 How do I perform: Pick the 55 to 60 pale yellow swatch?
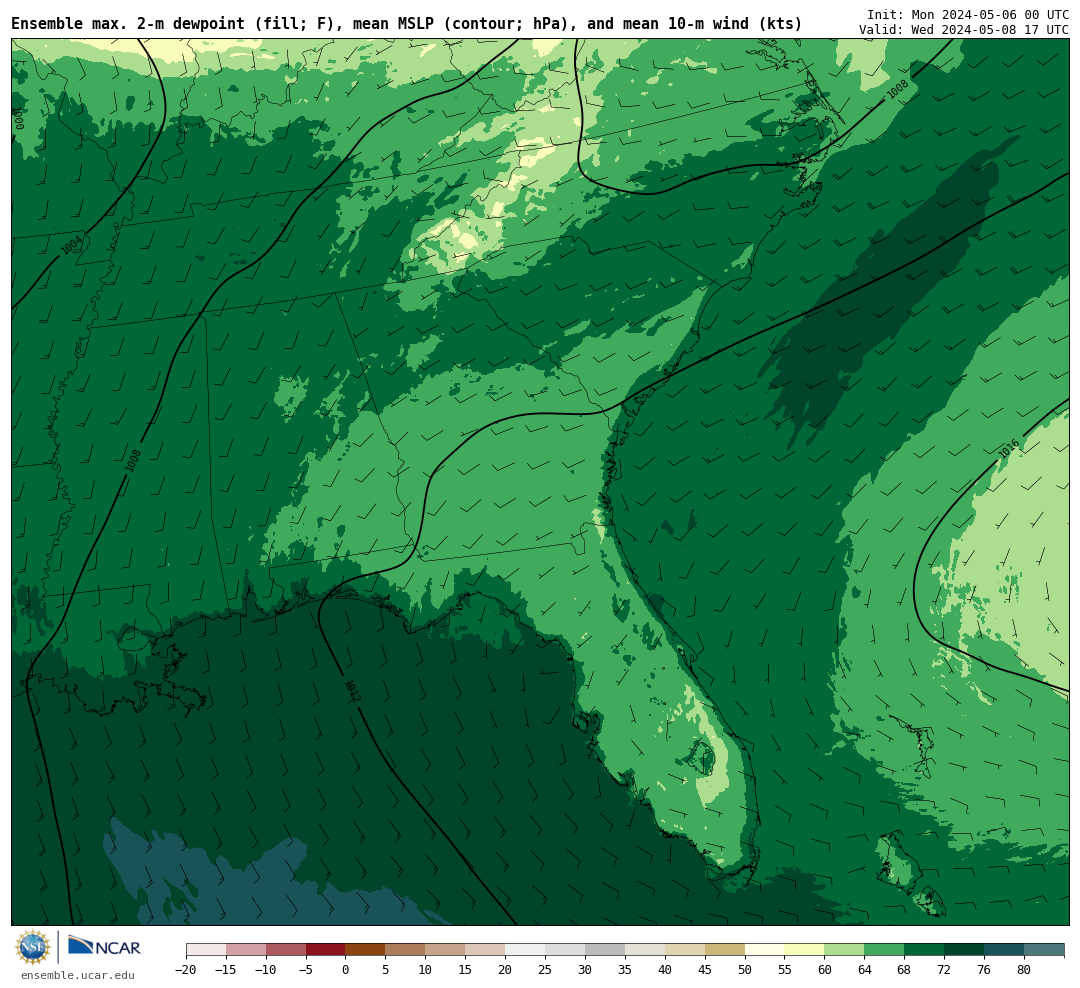(804, 950)
